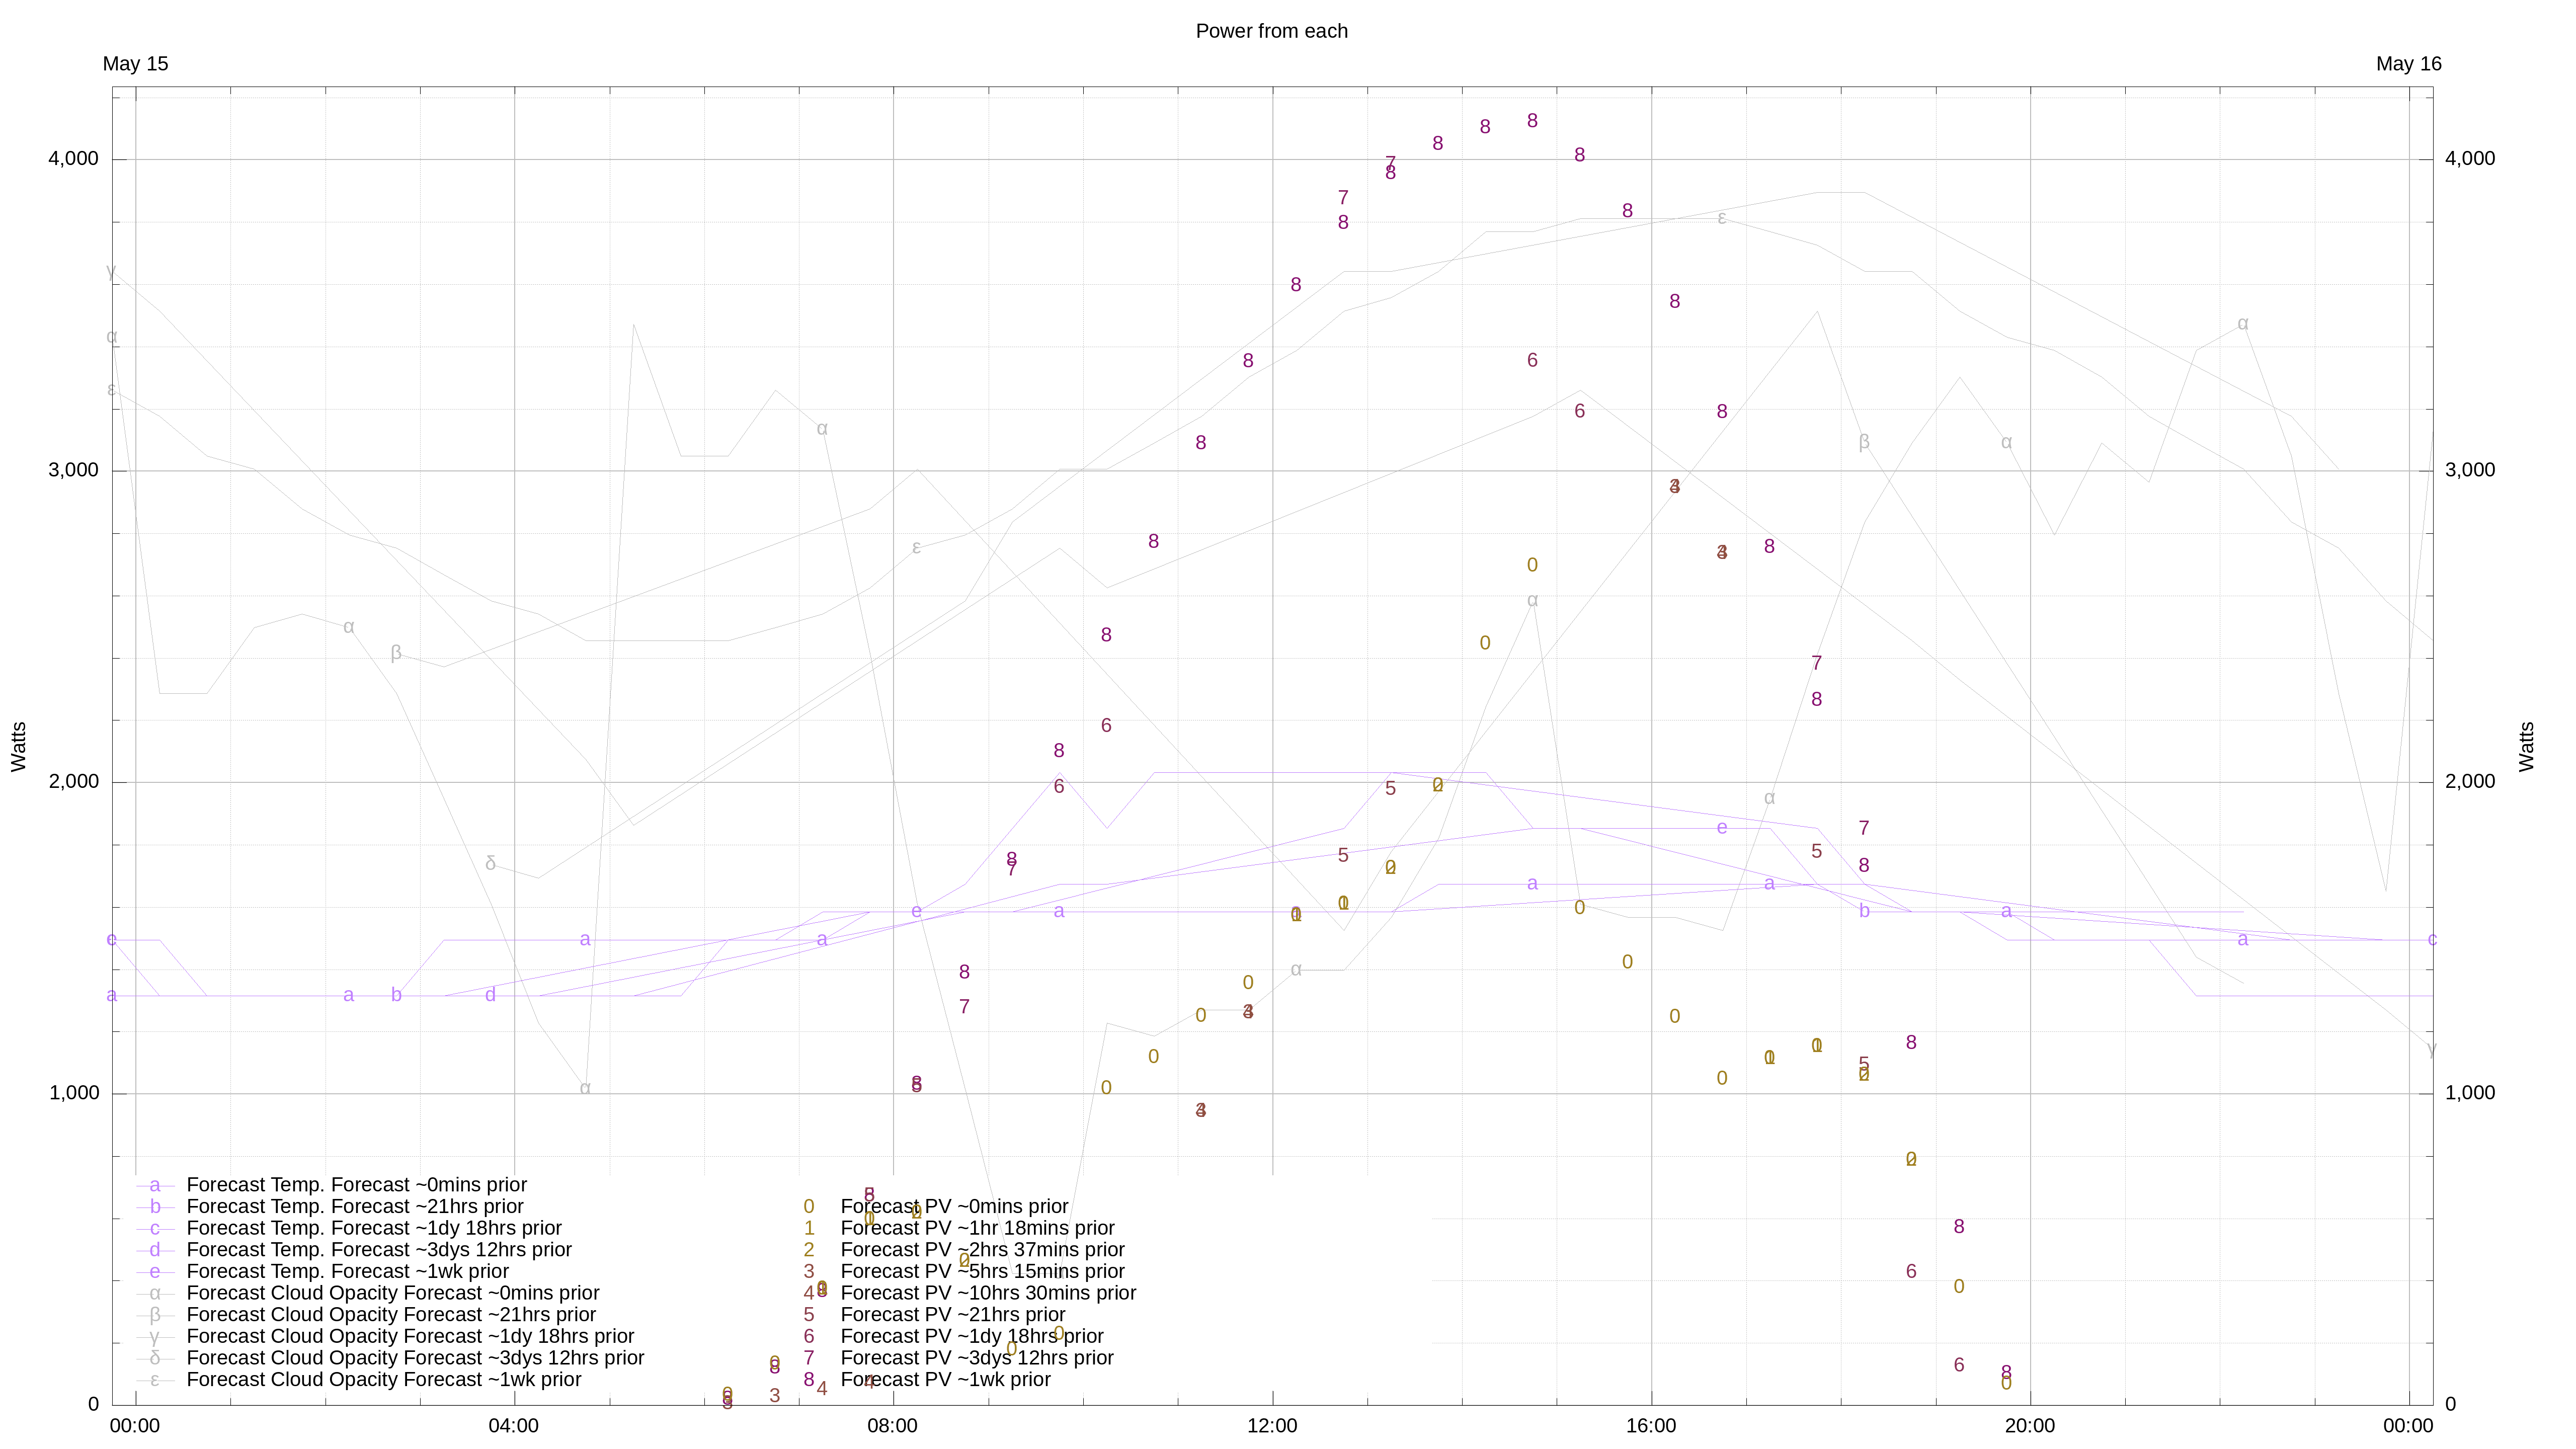Screen dimensions: 2576x1449
Task: Click the 'δ' data marker inside the plot
Action: (x=490, y=863)
